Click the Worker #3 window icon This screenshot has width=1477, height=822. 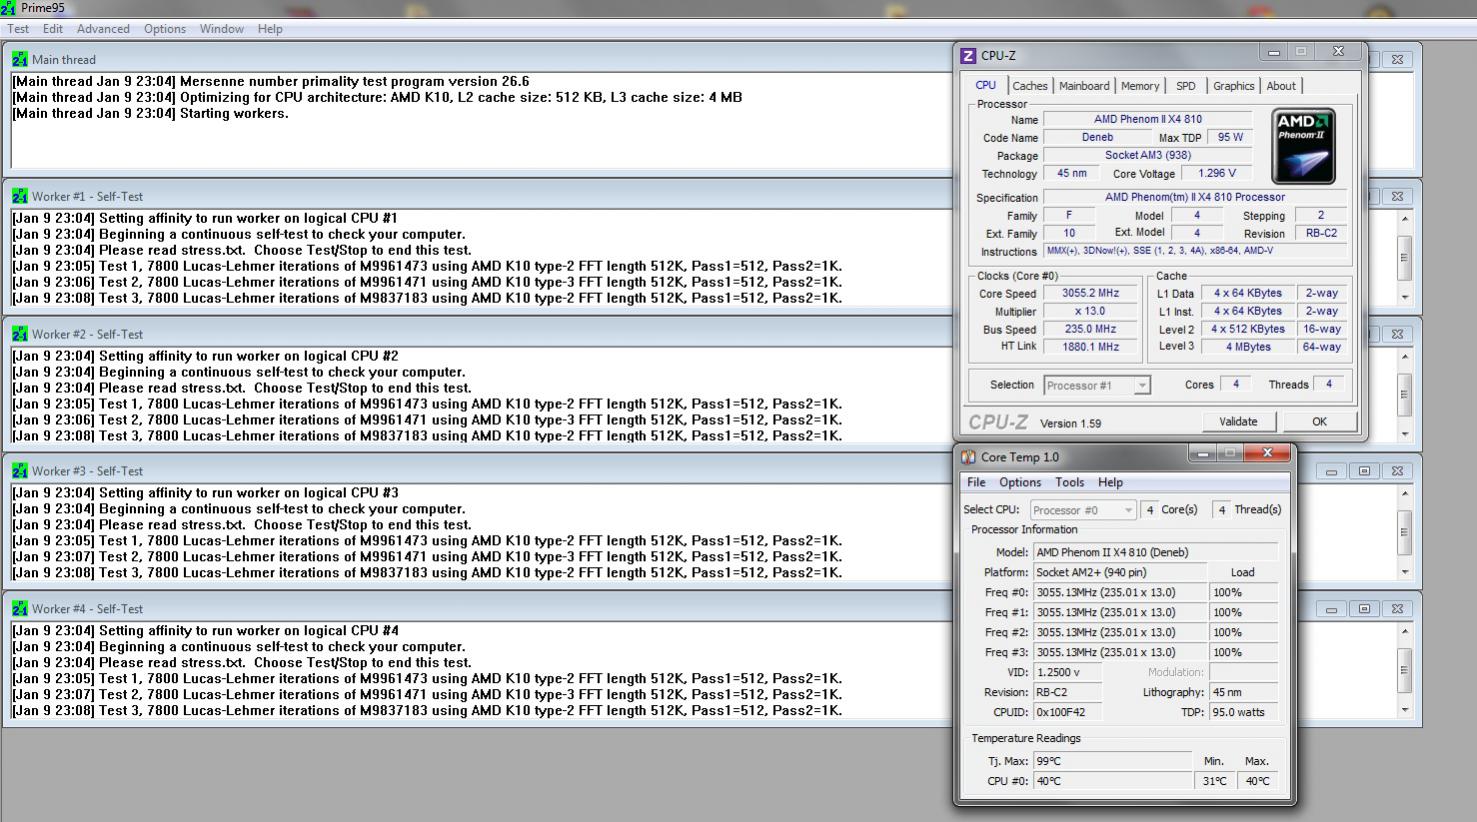pyautogui.click(x=20, y=471)
